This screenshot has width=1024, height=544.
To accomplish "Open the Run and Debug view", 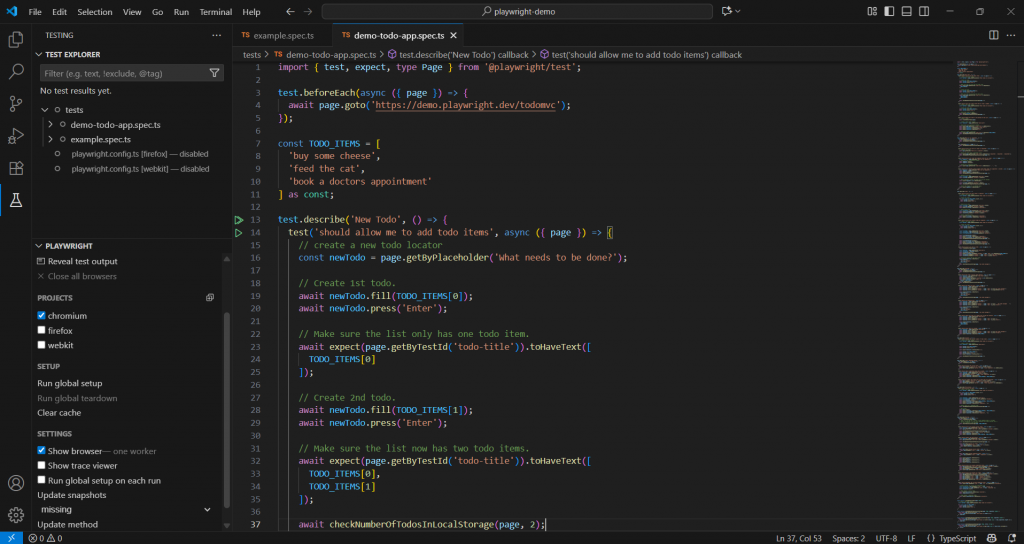I will pyautogui.click(x=16, y=136).
